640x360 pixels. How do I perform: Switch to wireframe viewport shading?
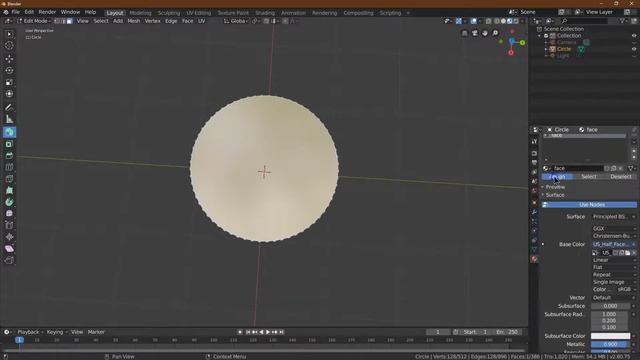tap(497, 21)
